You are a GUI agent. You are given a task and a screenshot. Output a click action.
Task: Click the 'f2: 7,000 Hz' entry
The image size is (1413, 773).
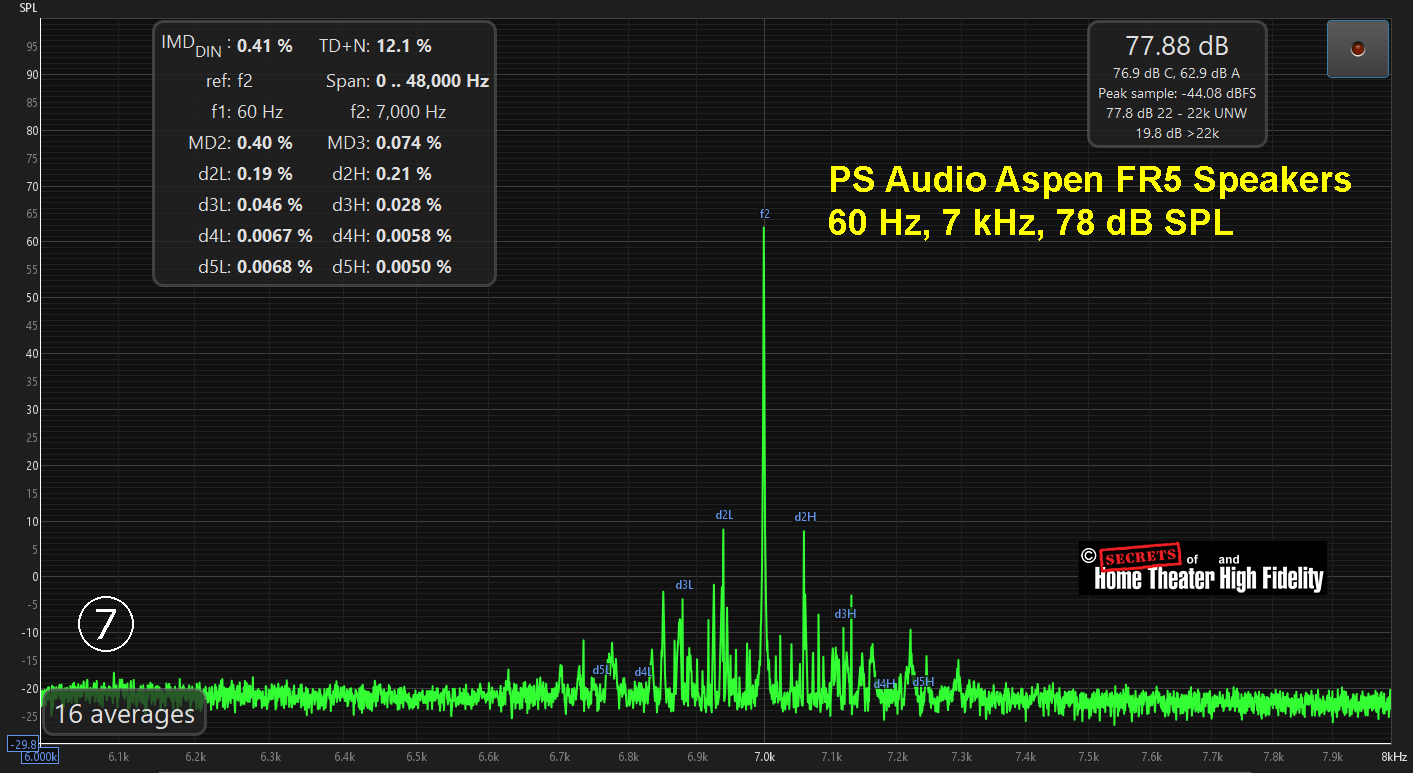pos(400,112)
